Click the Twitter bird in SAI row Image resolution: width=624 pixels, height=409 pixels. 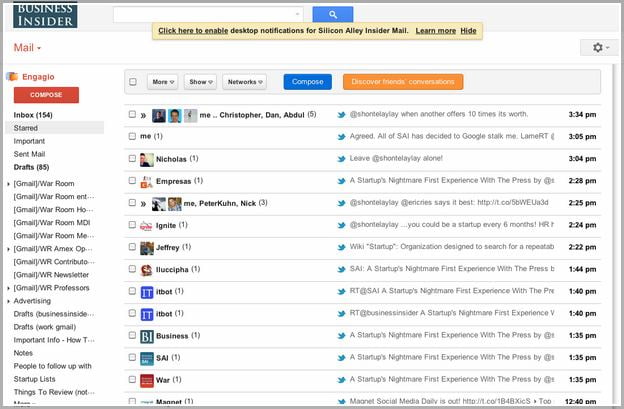(x=341, y=358)
